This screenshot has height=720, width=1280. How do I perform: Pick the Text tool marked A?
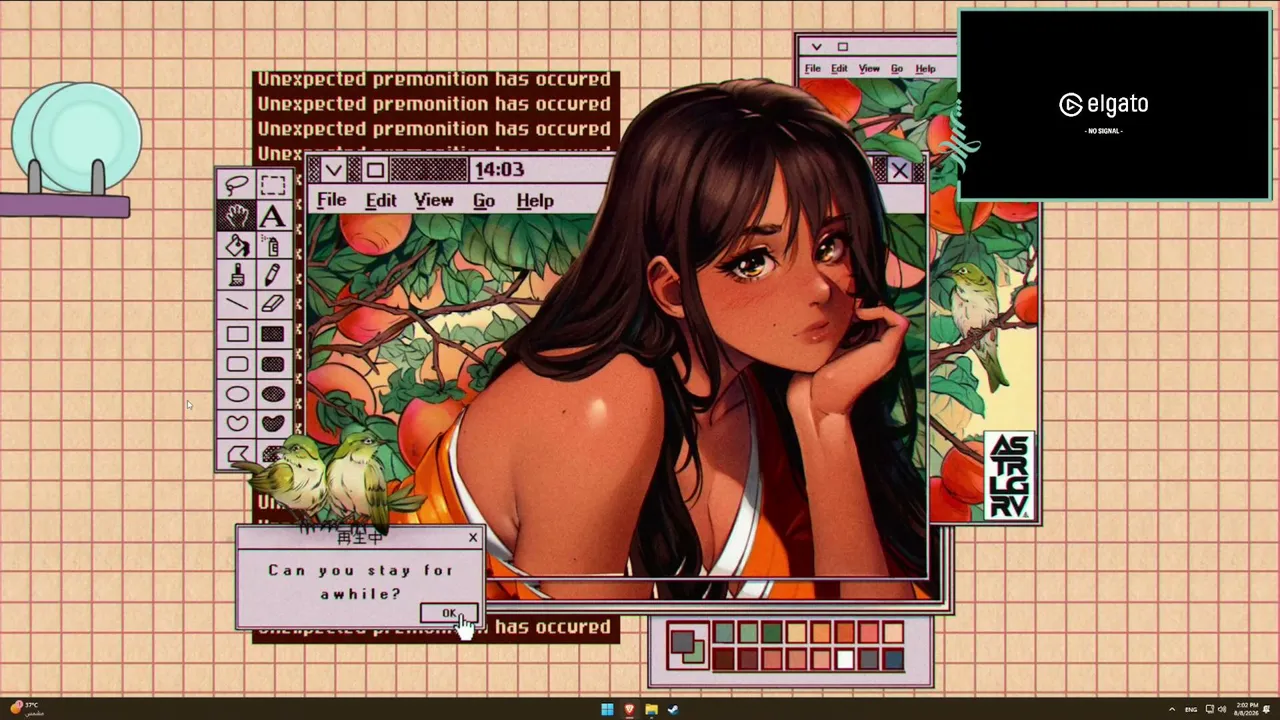[x=272, y=215]
